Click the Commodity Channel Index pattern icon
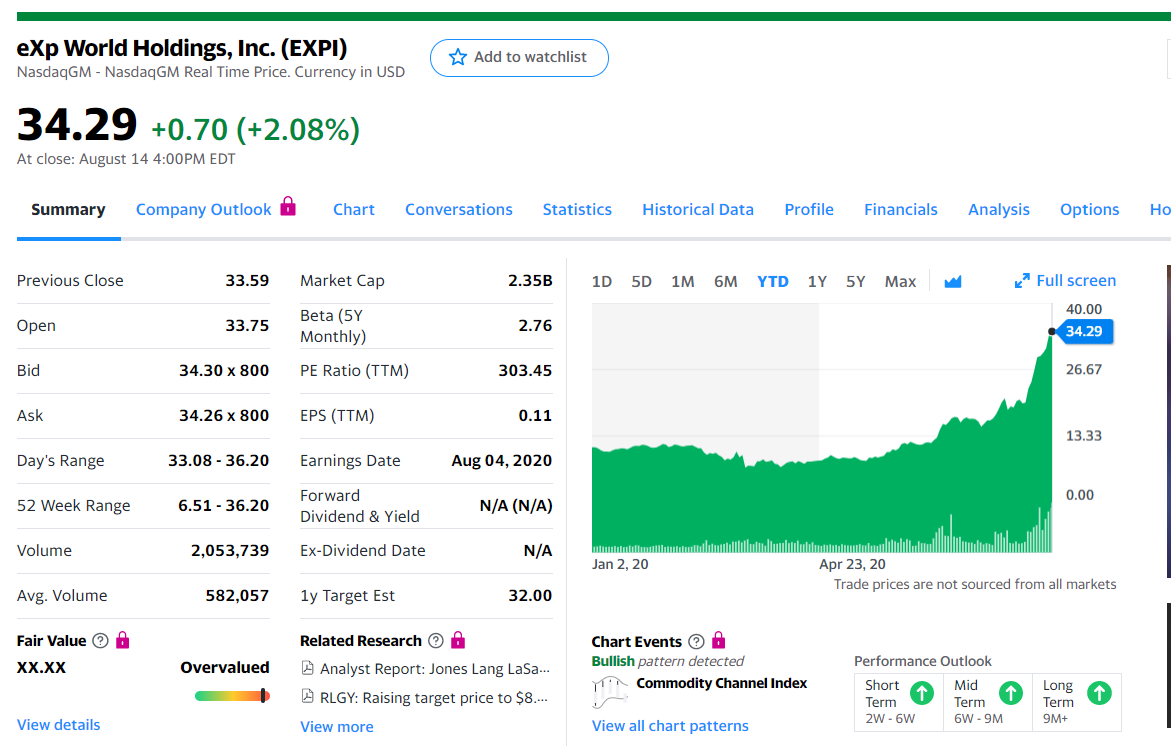This screenshot has height=749, width=1171. pos(609,692)
